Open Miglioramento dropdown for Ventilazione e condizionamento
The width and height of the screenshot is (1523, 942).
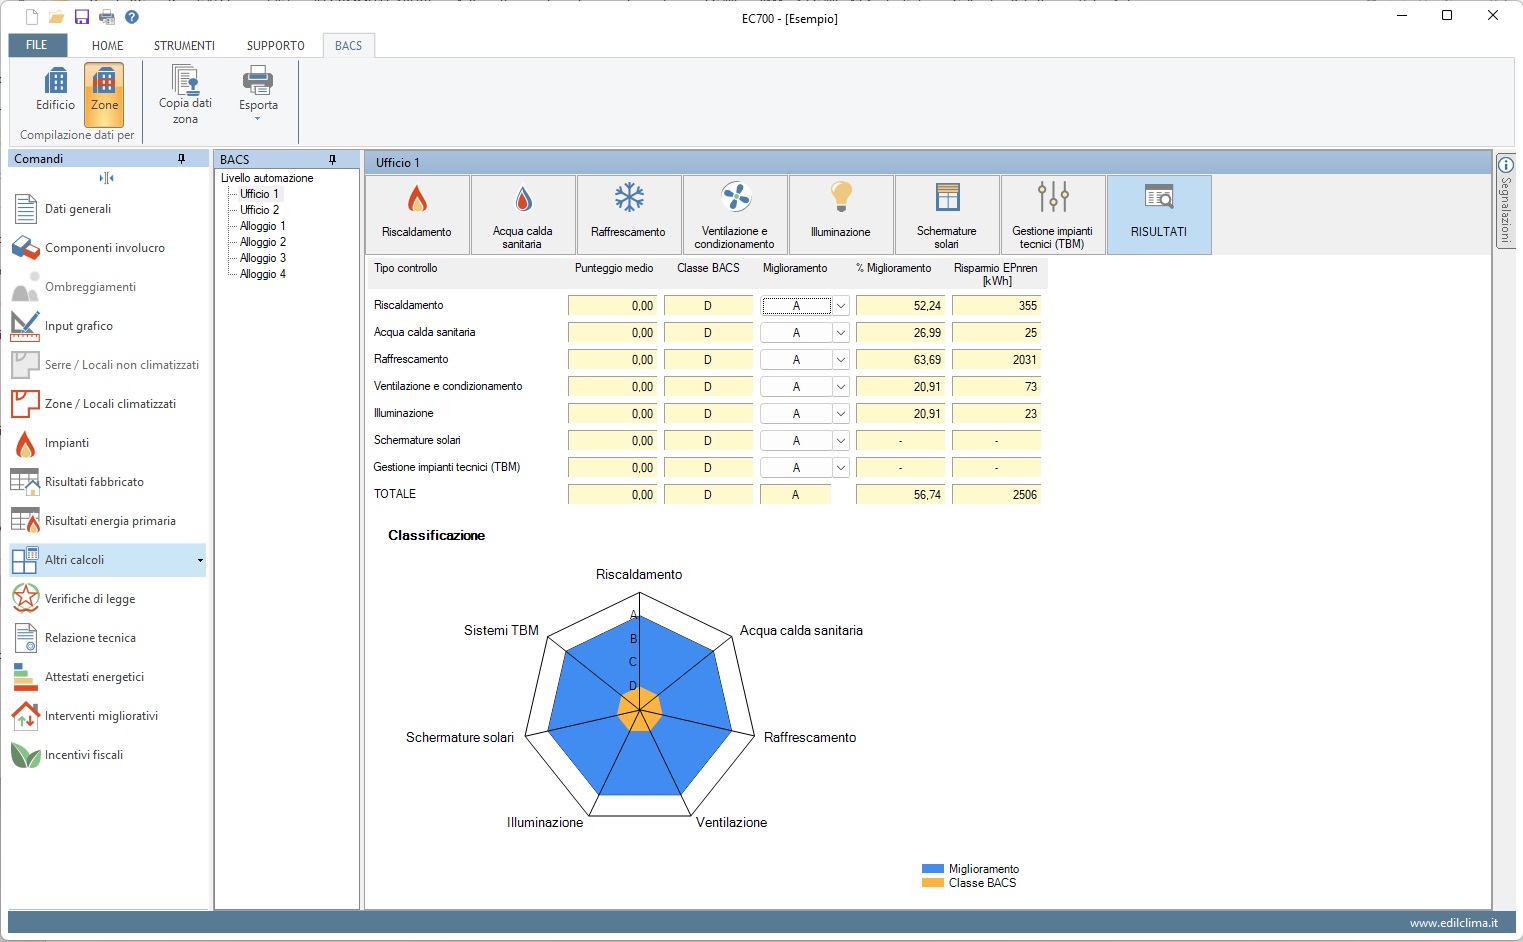(841, 387)
